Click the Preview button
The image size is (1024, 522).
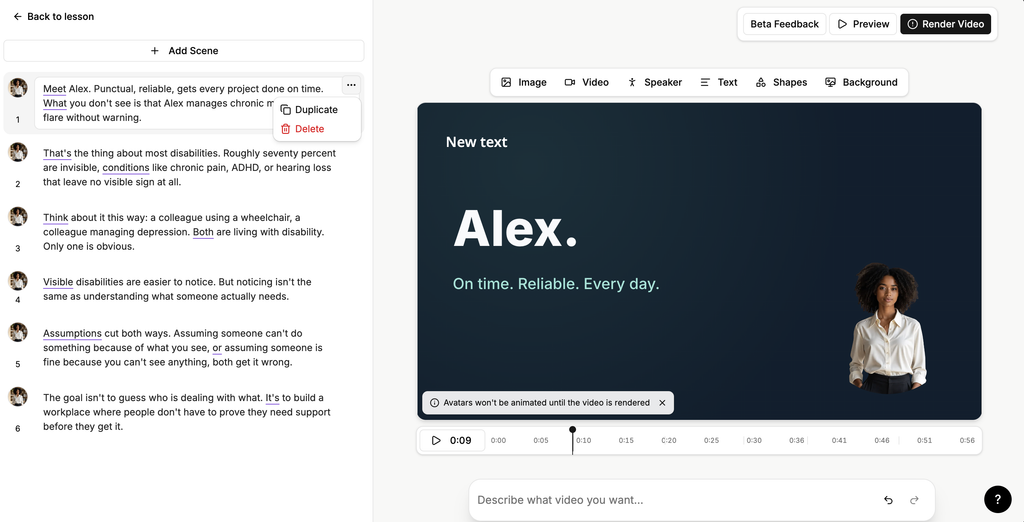(x=863, y=24)
